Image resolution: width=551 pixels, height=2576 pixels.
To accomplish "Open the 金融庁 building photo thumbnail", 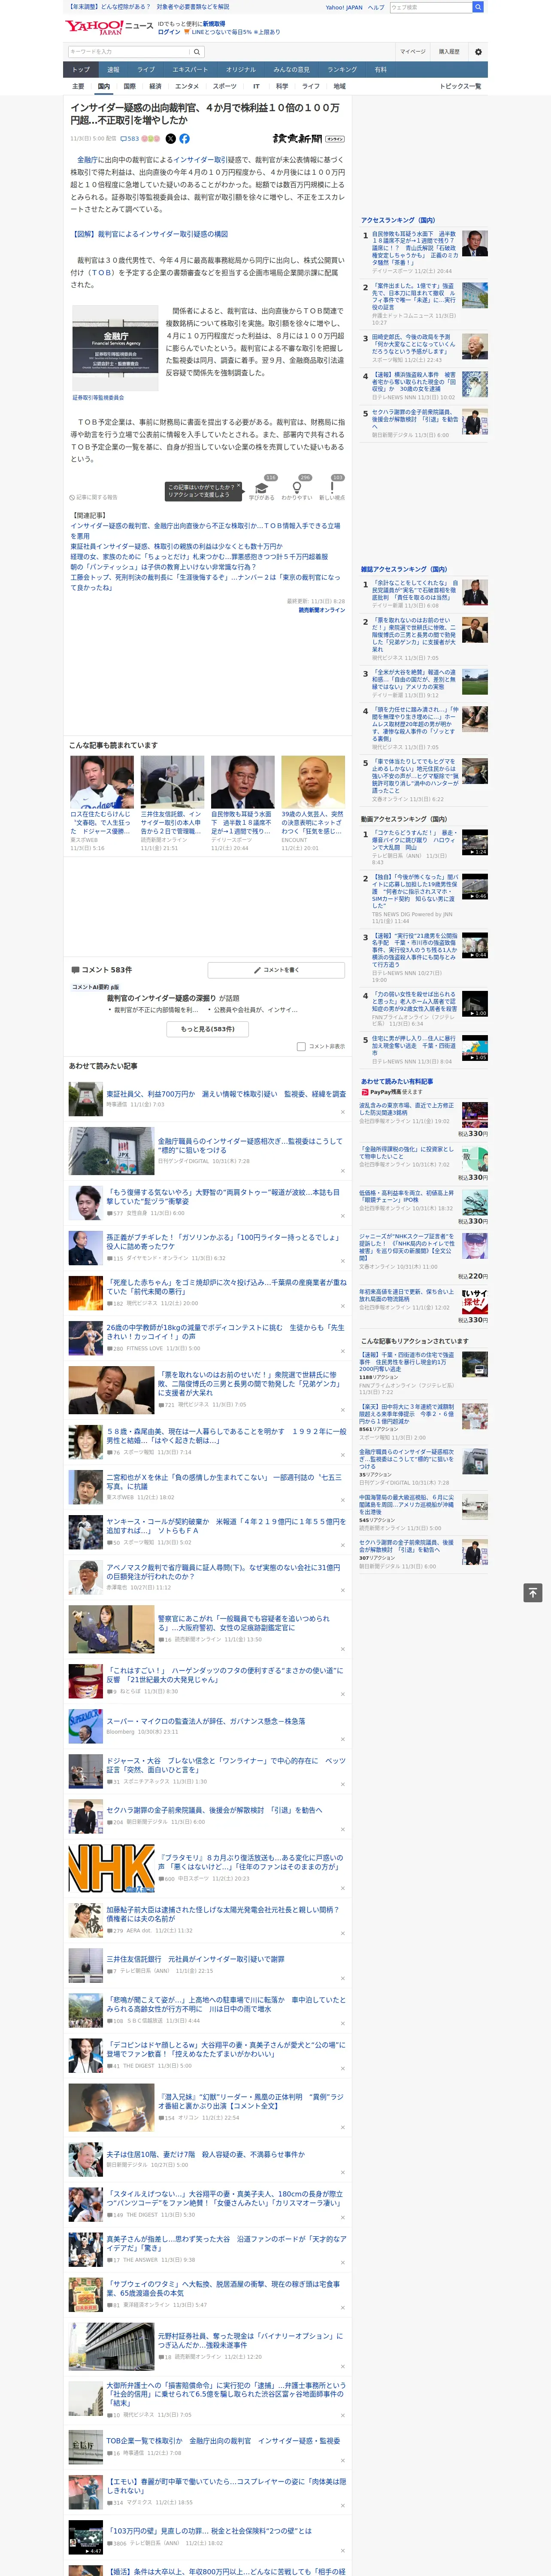I will [x=115, y=349].
